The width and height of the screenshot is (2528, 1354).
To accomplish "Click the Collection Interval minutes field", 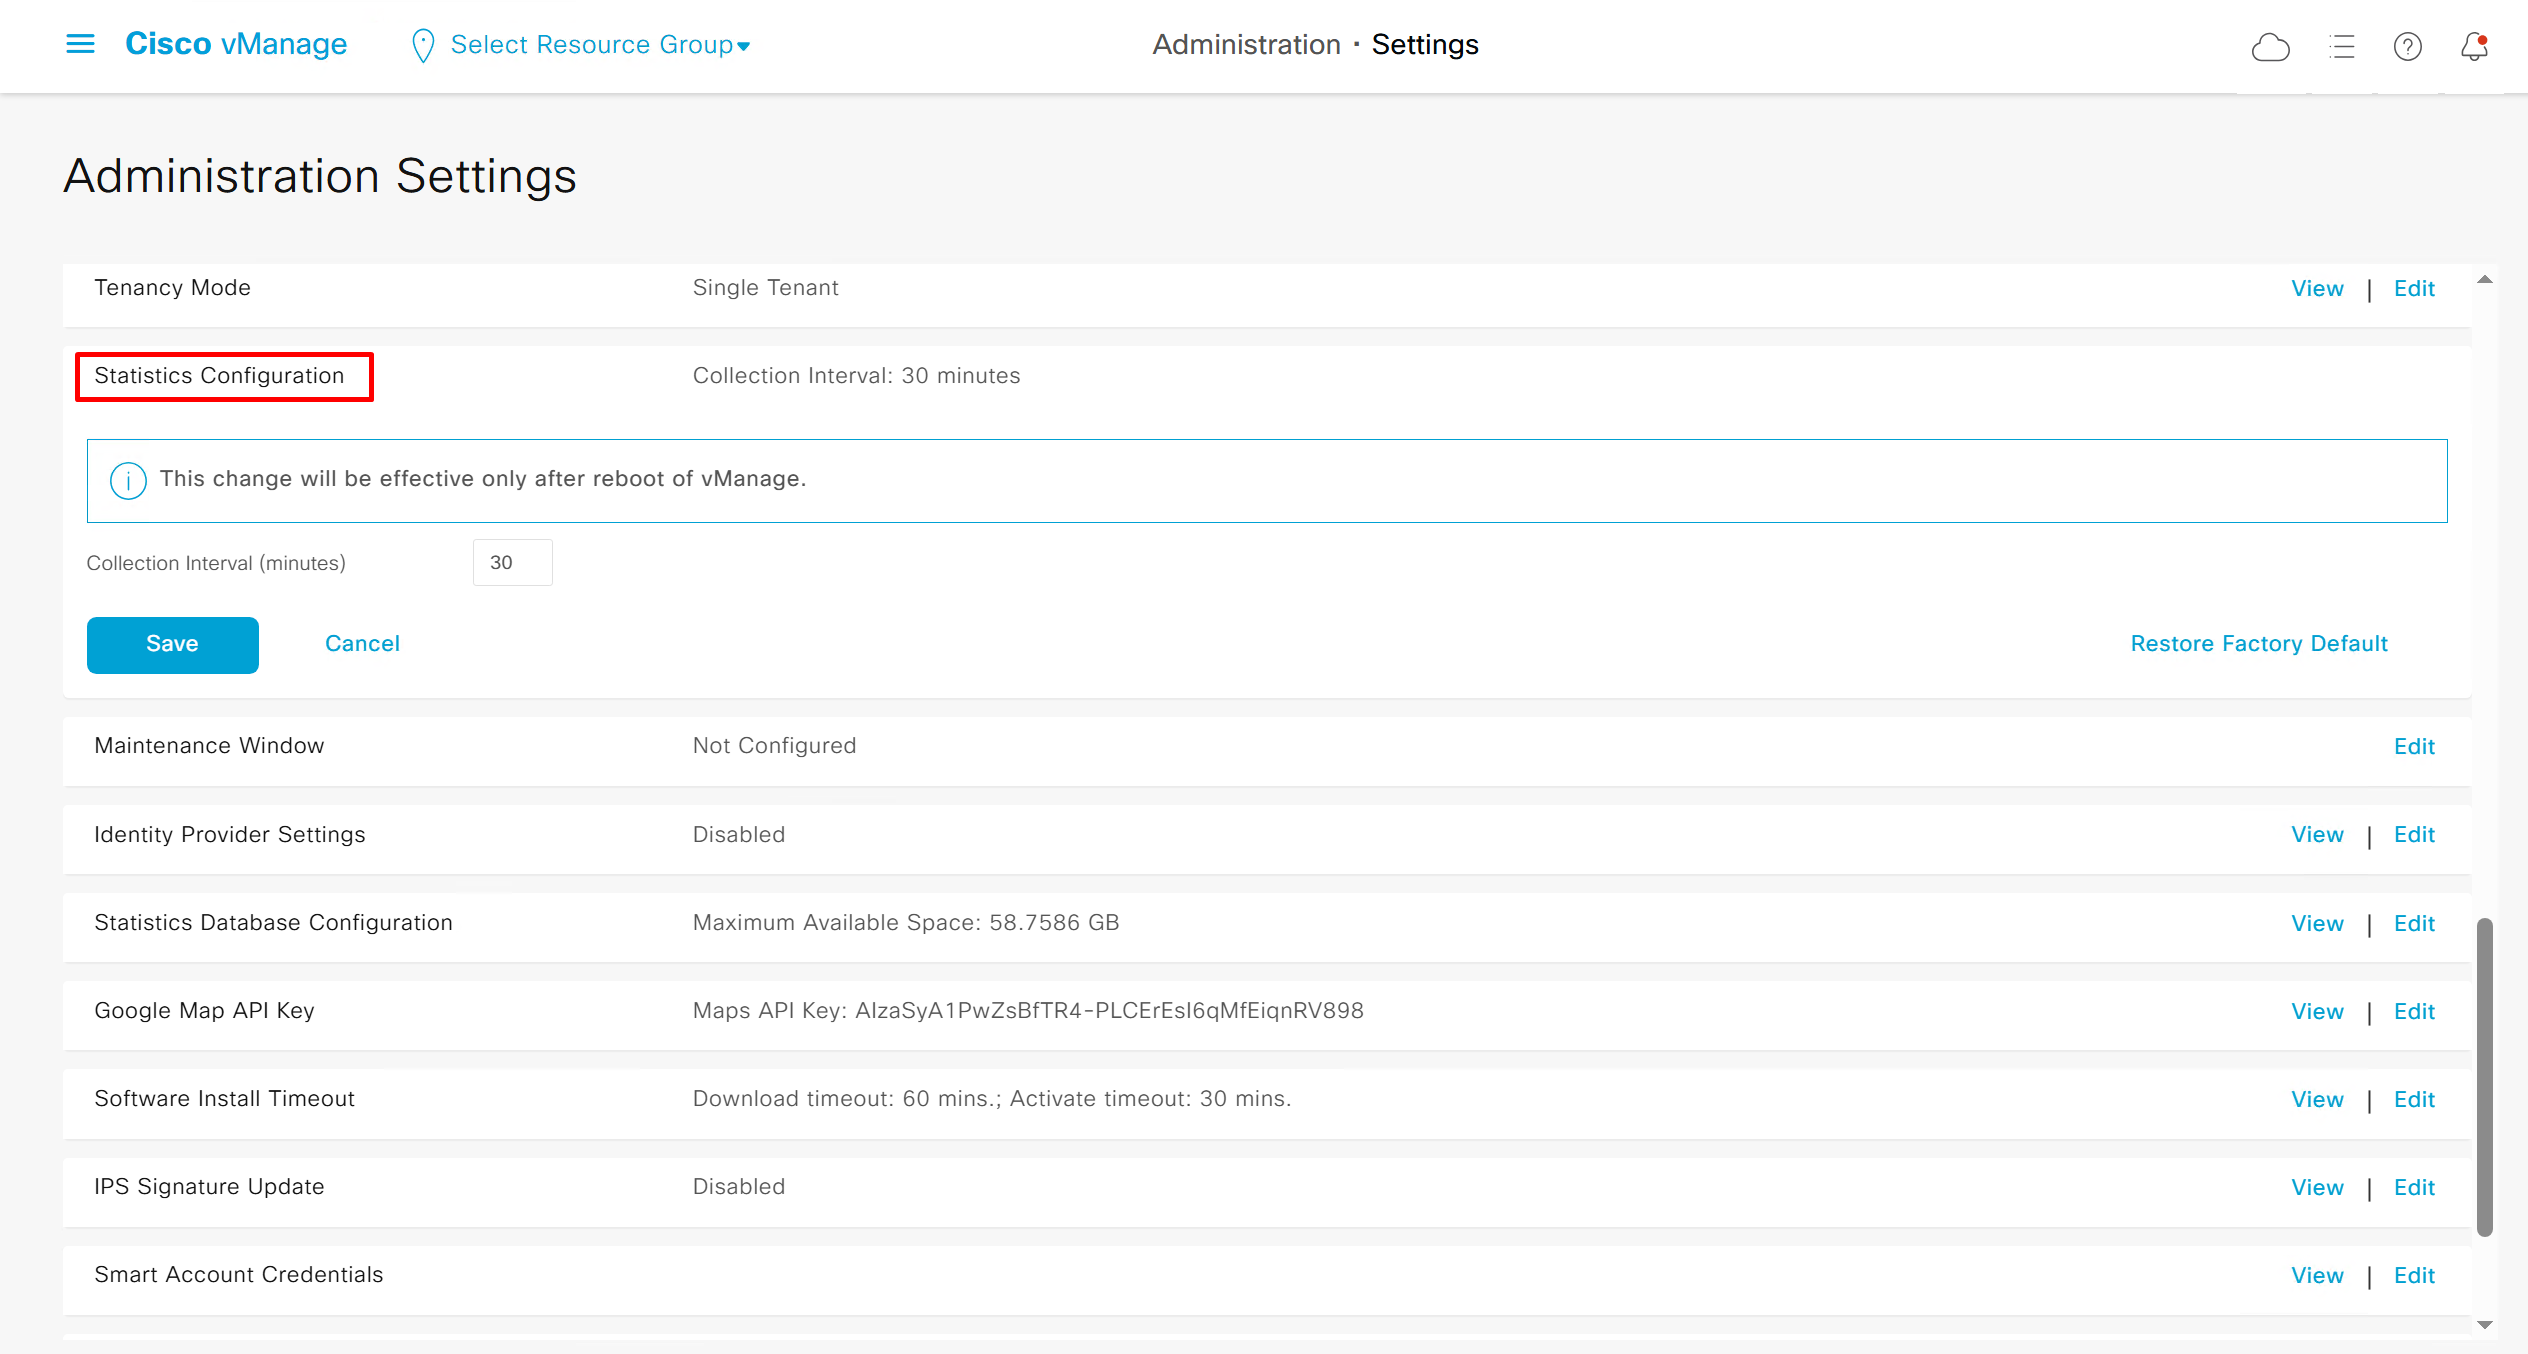I will point(512,563).
